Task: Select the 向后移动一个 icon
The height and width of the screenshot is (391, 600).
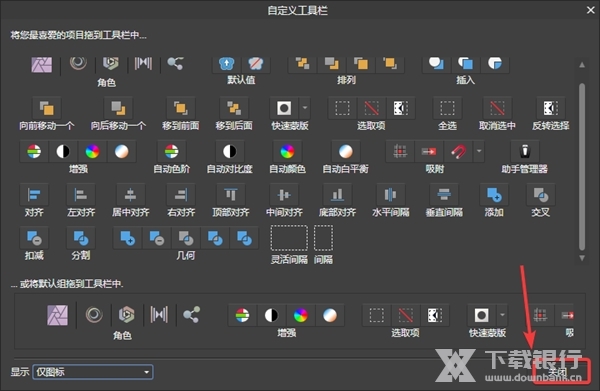Action: (118, 108)
